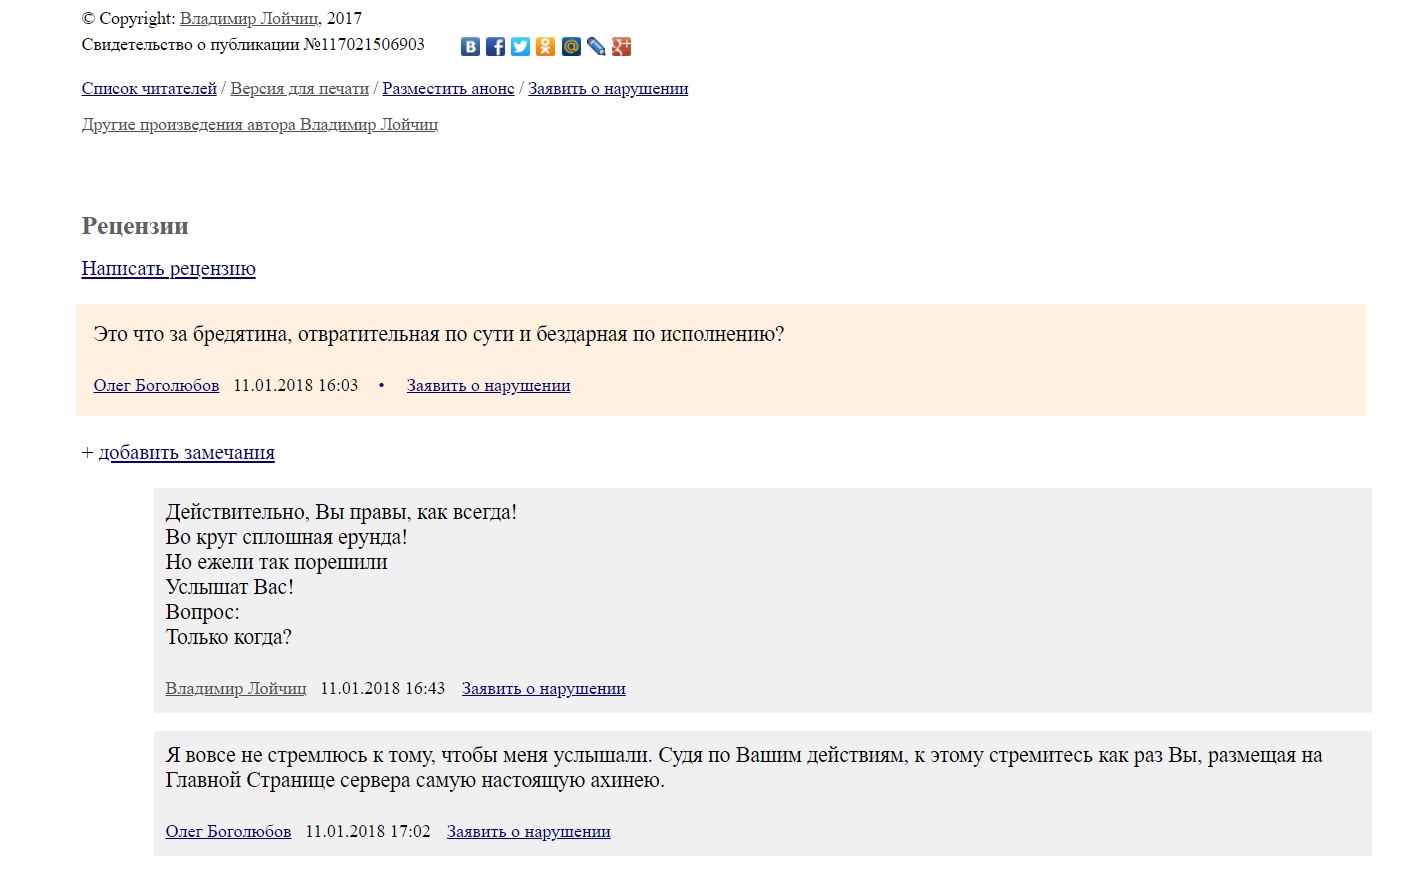Viewport: 1426px width, 870px height.
Task: Open Версия для печати link
Action: (300, 88)
